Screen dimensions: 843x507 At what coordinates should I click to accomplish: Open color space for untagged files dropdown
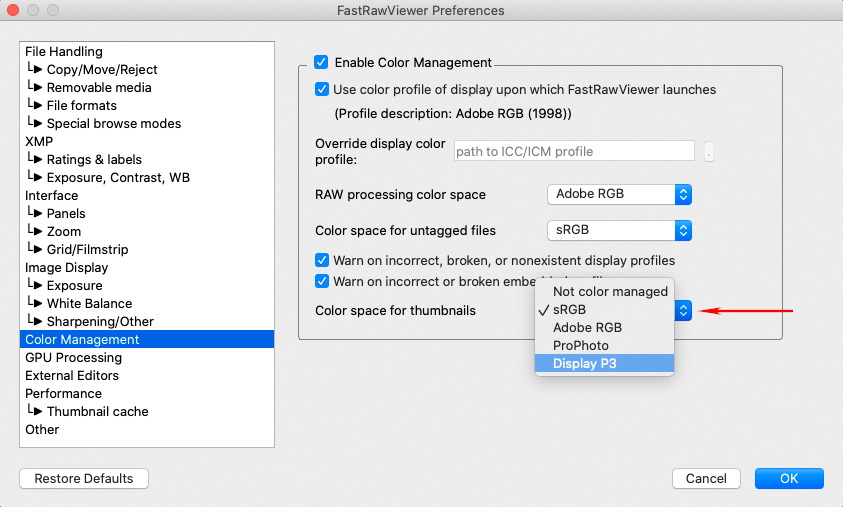(x=619, y=230)
